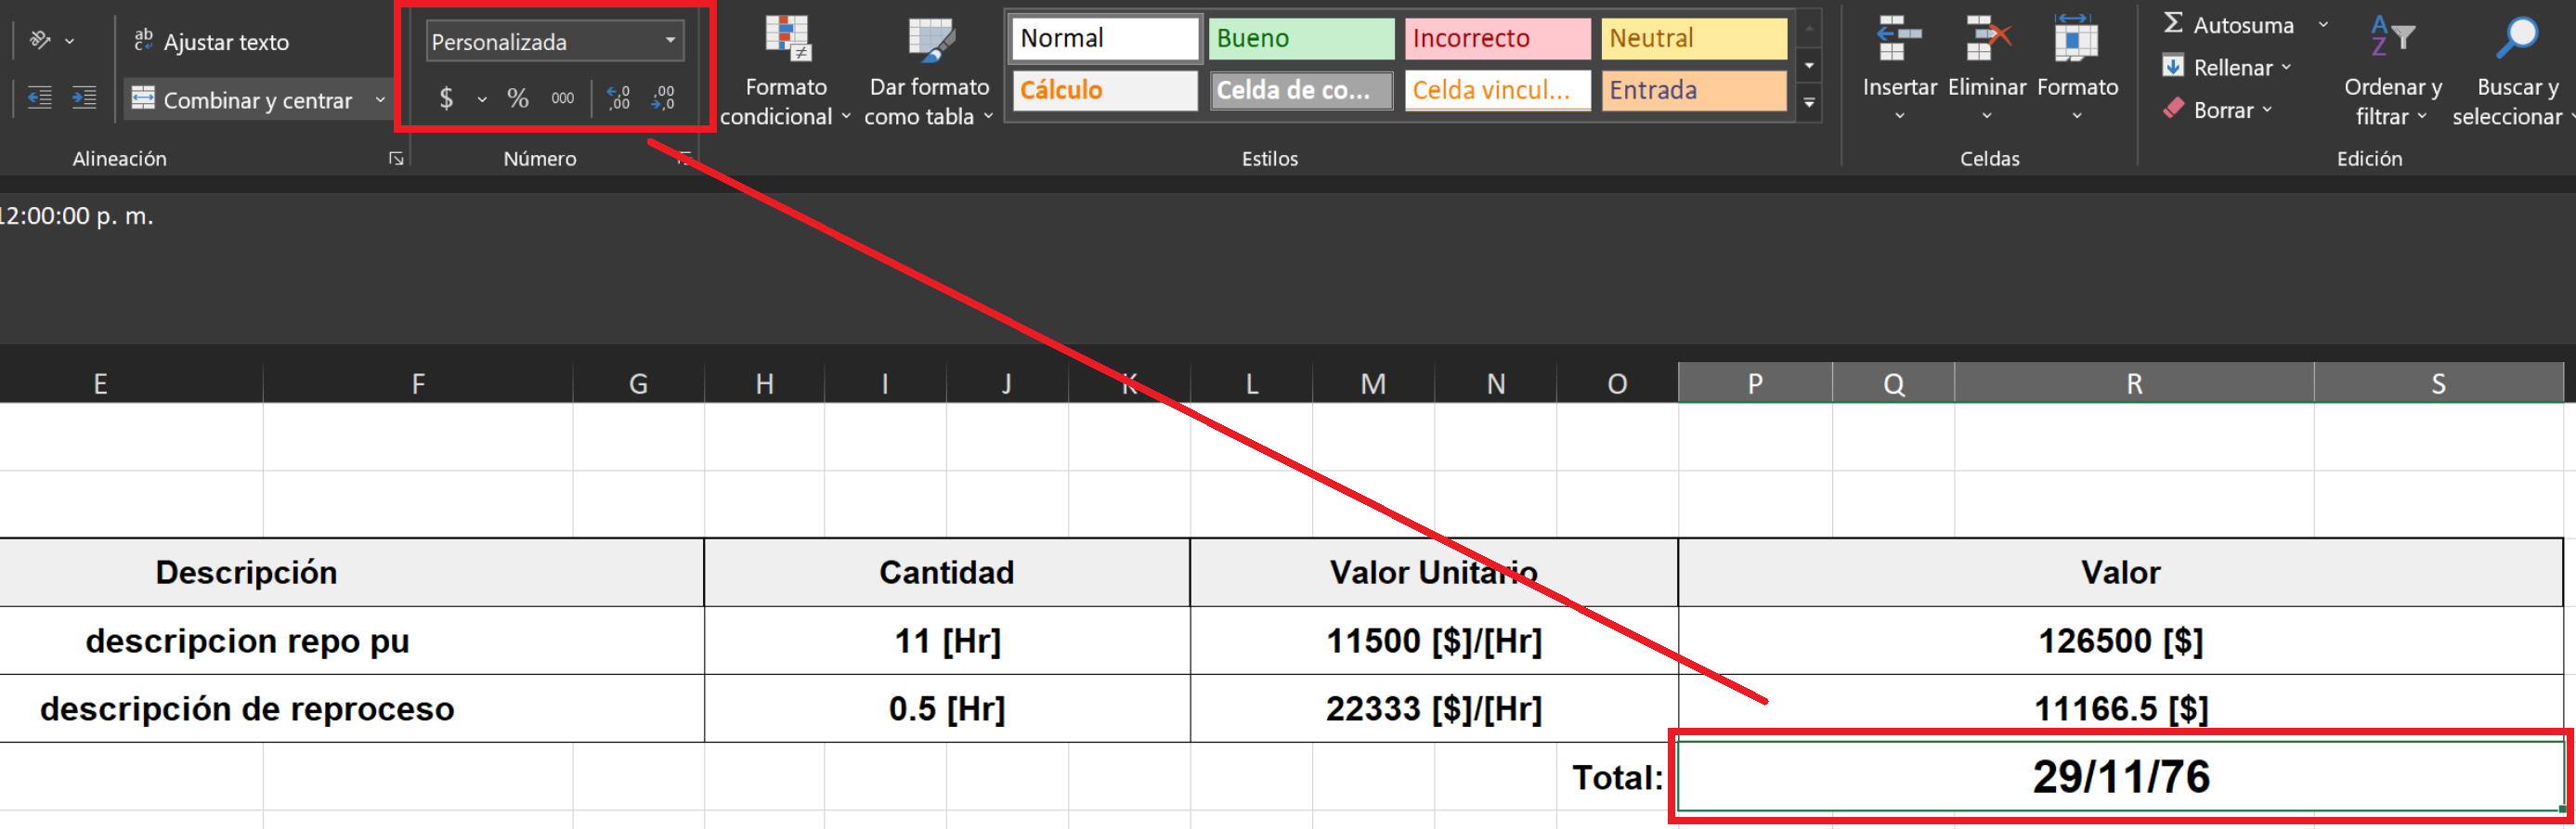
Task: Toggle Ajustar texto wrapping
Action: (212, 42)
